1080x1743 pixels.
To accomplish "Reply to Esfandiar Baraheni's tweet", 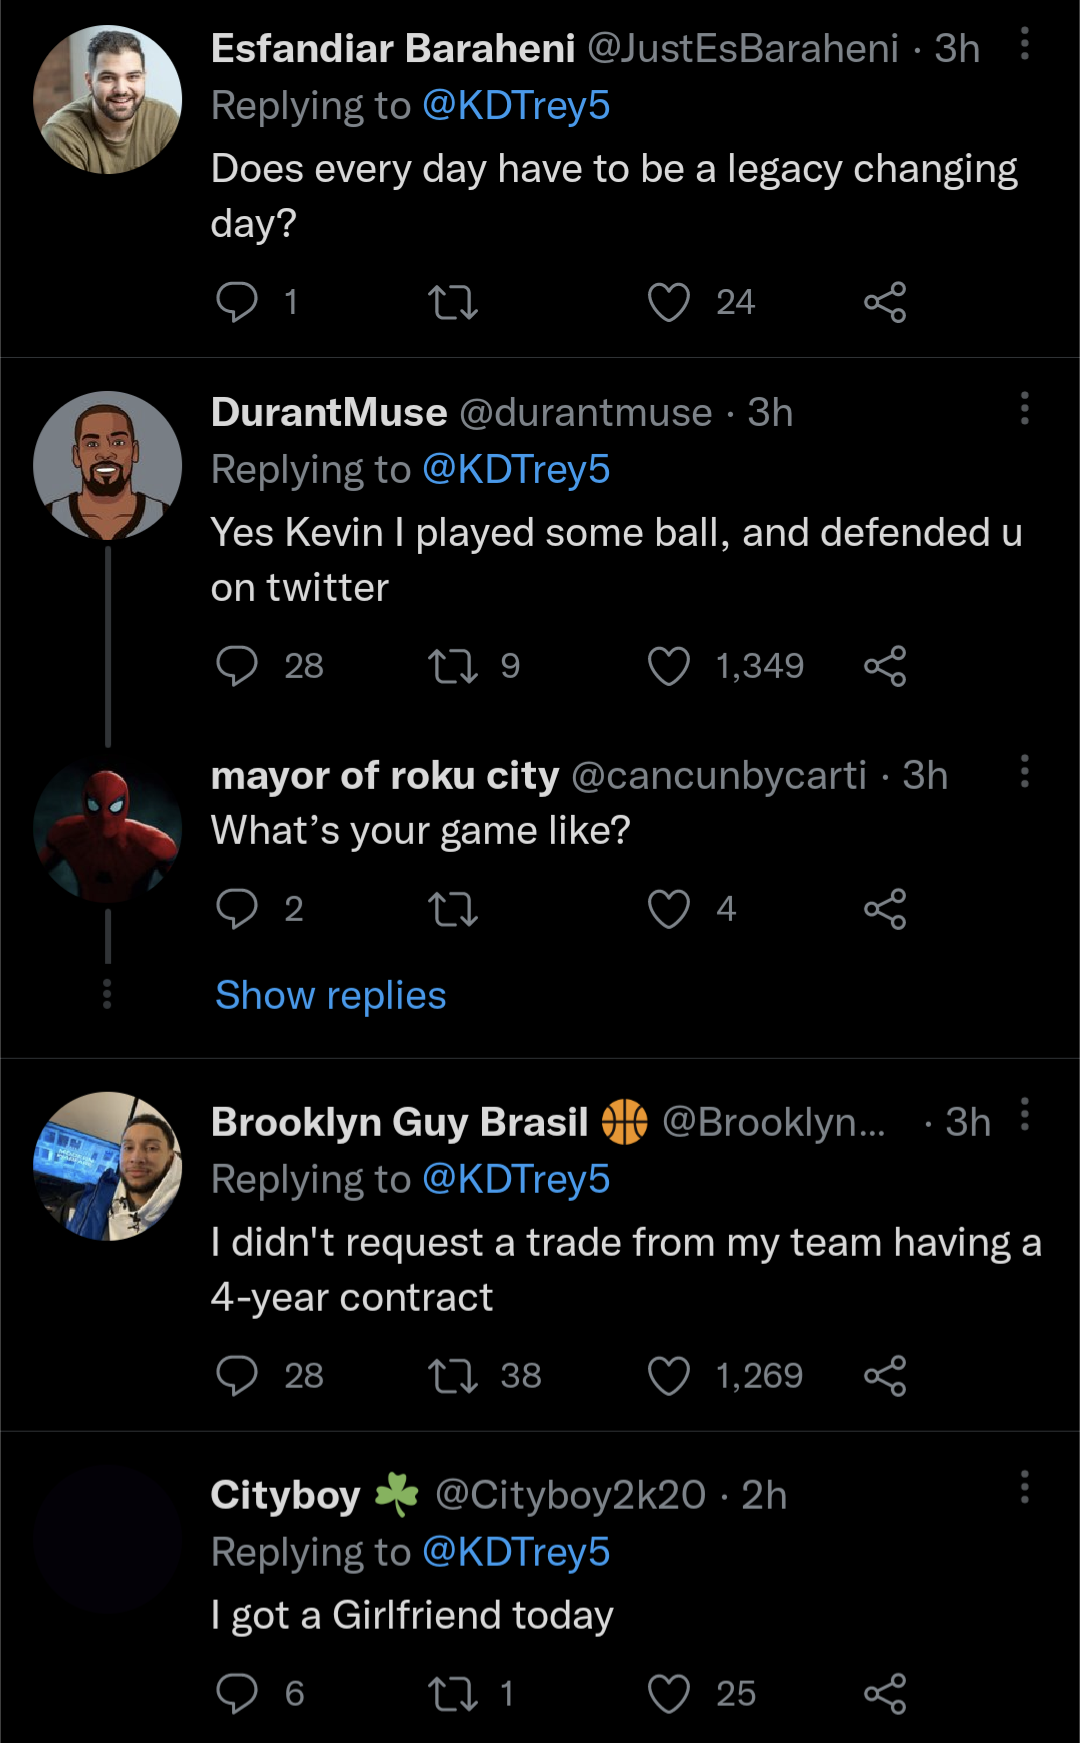I will click(237, 302).
